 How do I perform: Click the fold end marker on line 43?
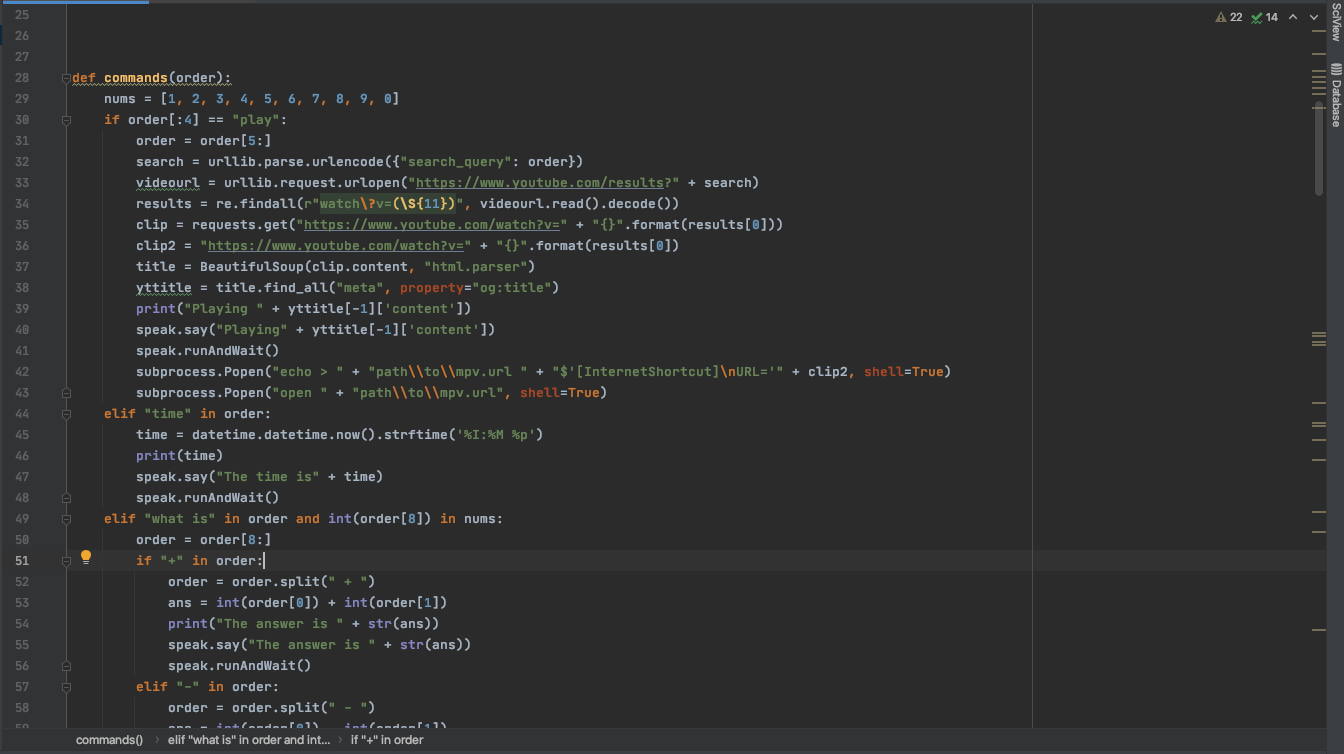(x=67, y=393)
